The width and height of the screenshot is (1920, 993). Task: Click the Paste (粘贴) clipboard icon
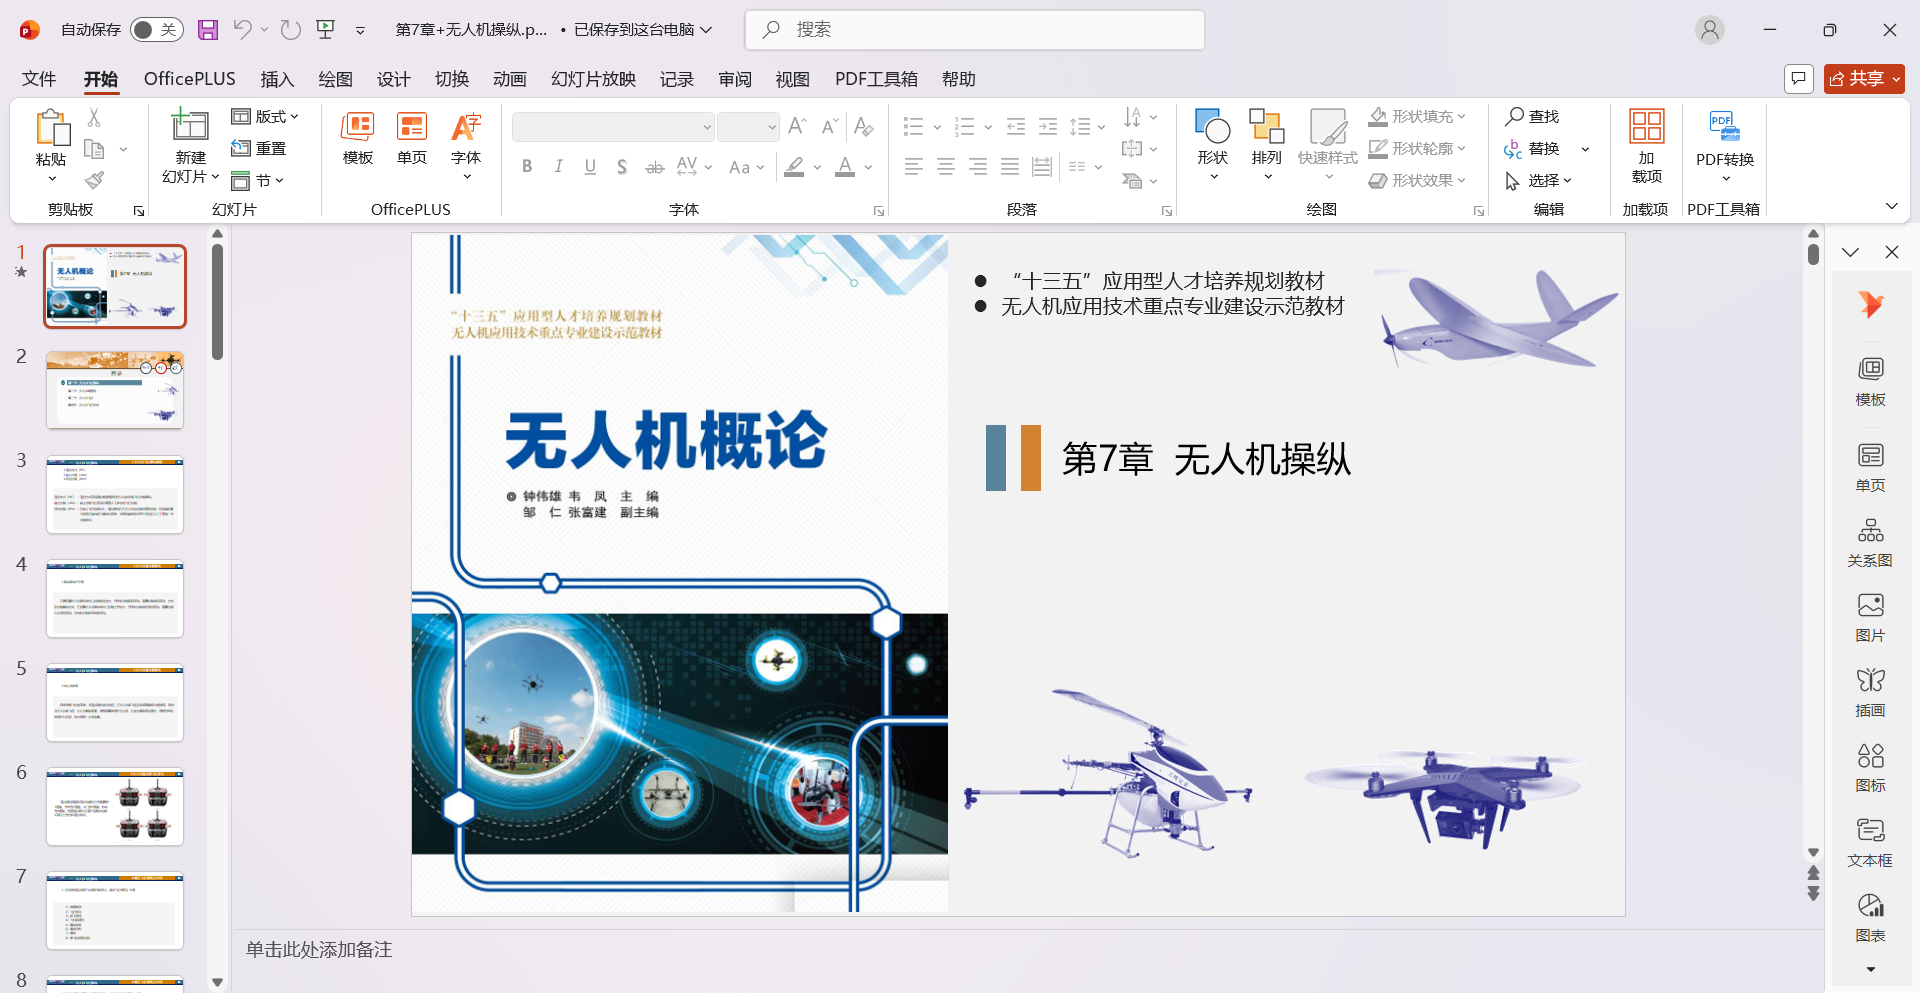pos(52,129)
